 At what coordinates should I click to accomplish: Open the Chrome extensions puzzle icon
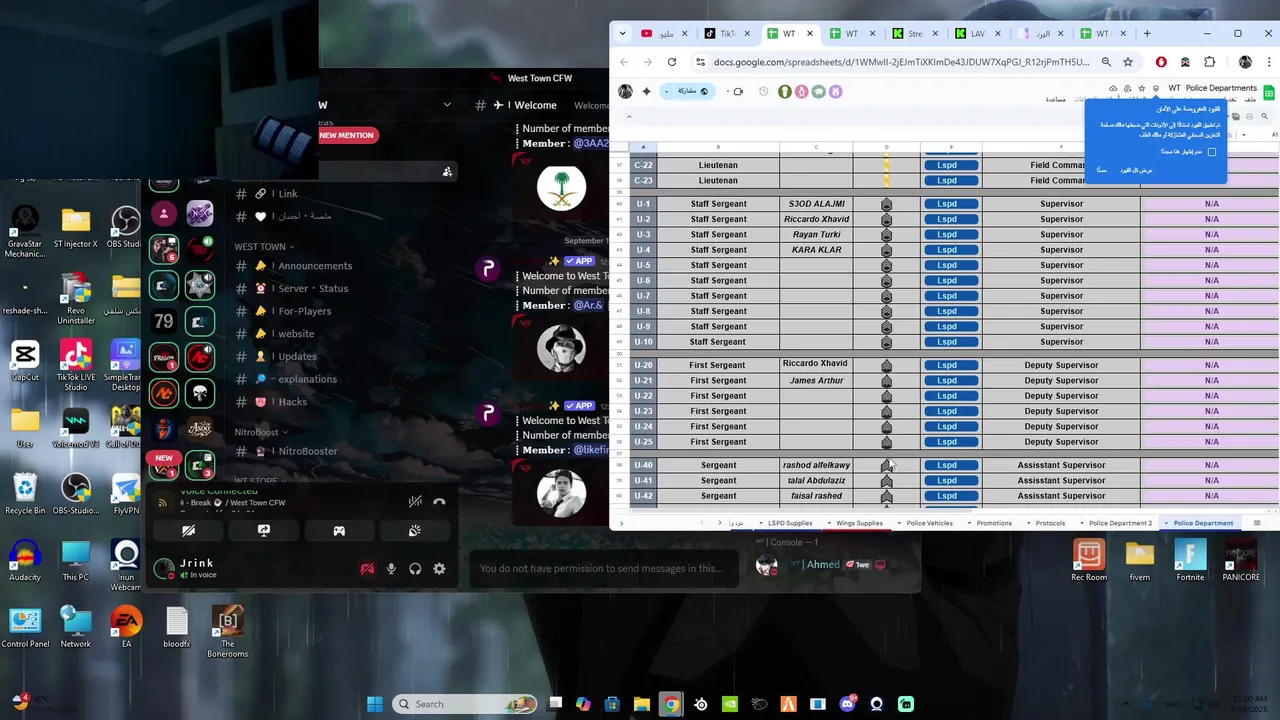[x=1210, y=62]
